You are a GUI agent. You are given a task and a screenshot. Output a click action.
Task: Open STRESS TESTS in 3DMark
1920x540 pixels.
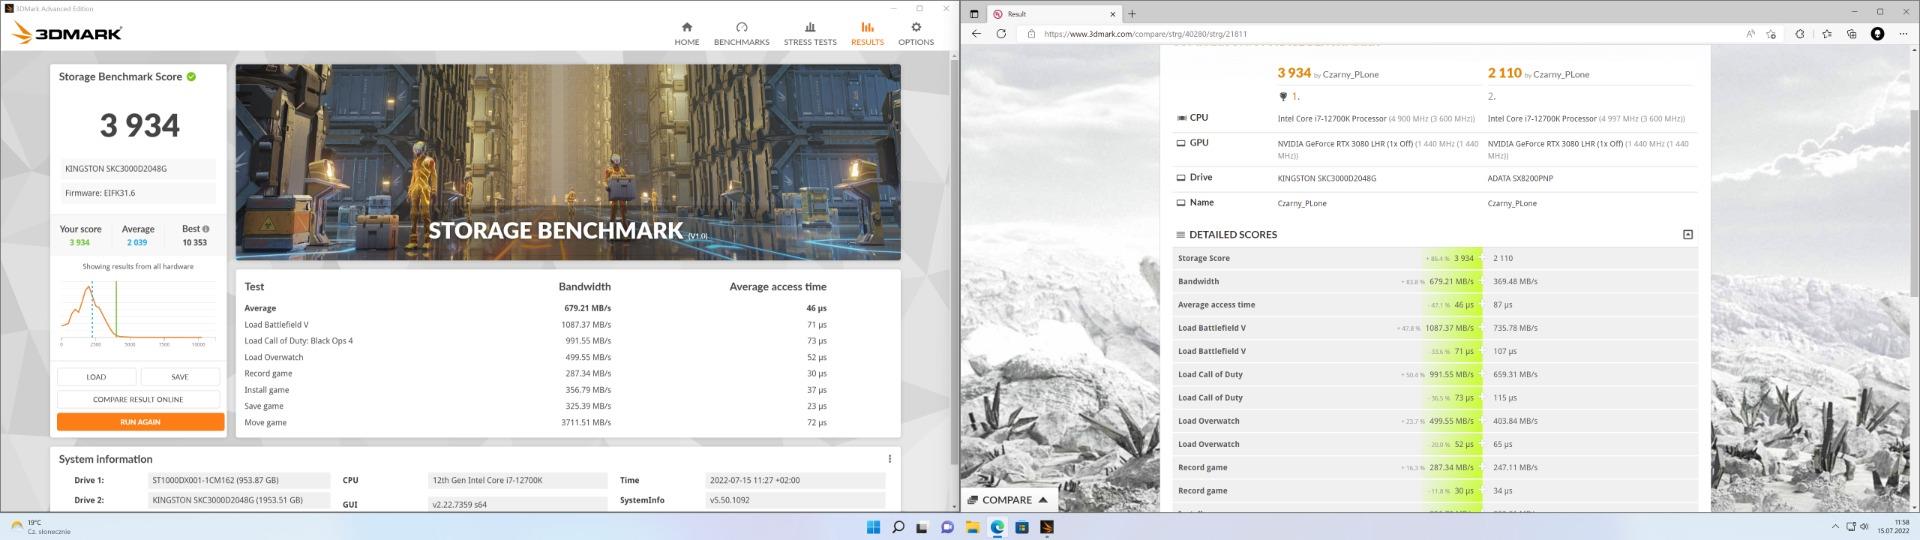click(810, 33)
